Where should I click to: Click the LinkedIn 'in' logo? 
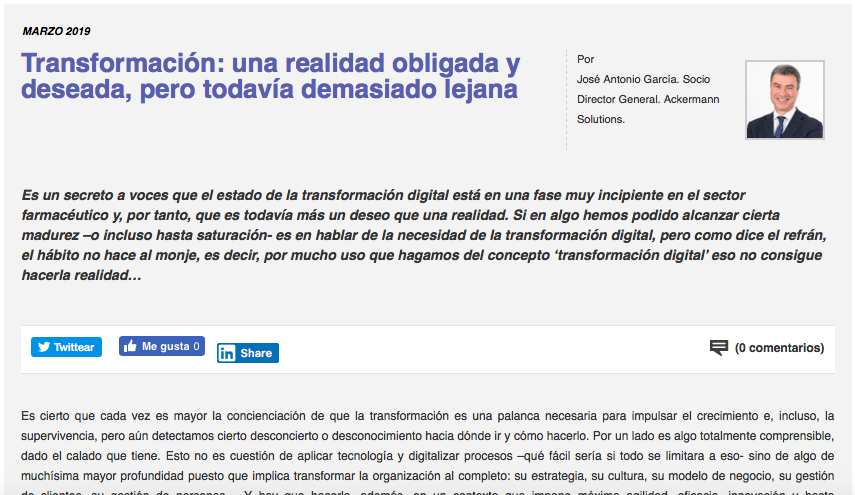[x=228, y=353]
